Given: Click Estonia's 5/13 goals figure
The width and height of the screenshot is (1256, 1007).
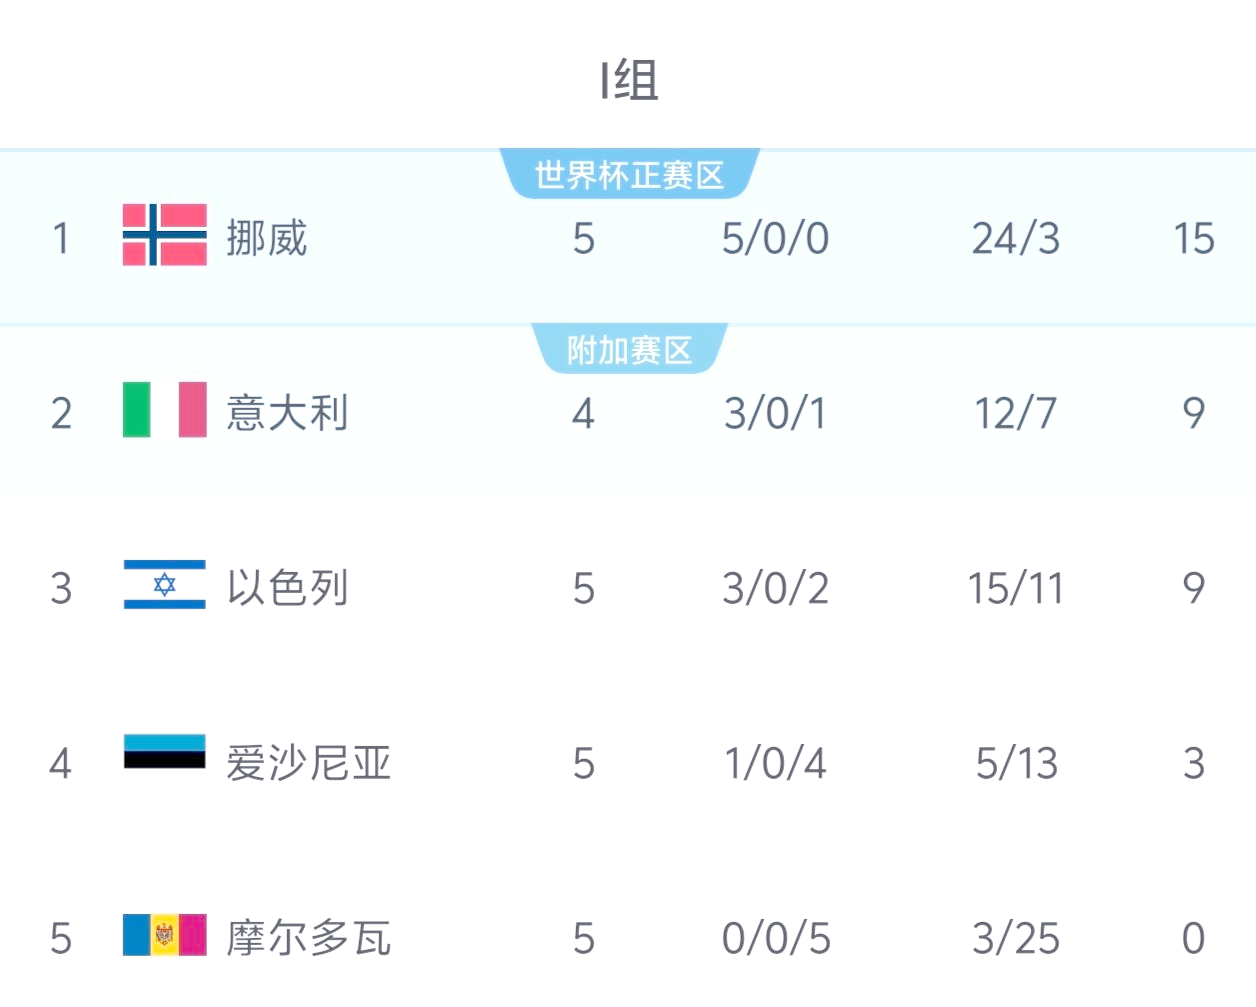Looking at the screenshot, I should coord(1016,763).
